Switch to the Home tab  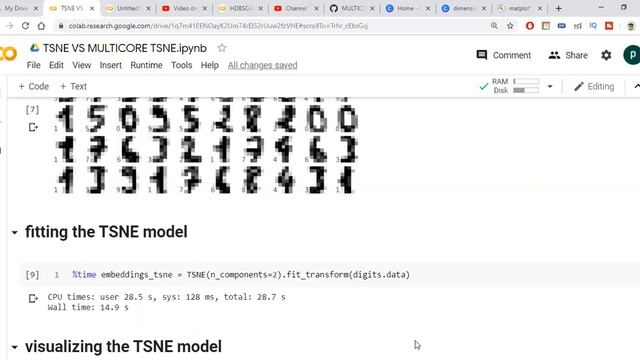pyautogui.click(x=408, y=8)
